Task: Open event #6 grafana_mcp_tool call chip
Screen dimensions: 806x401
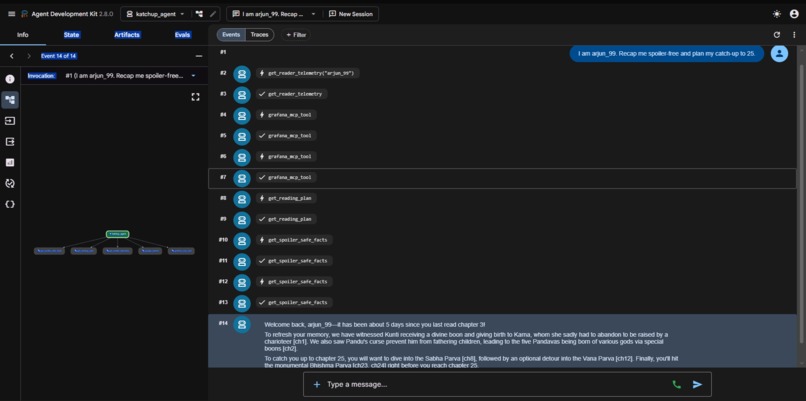Action: tap(286, 156)
